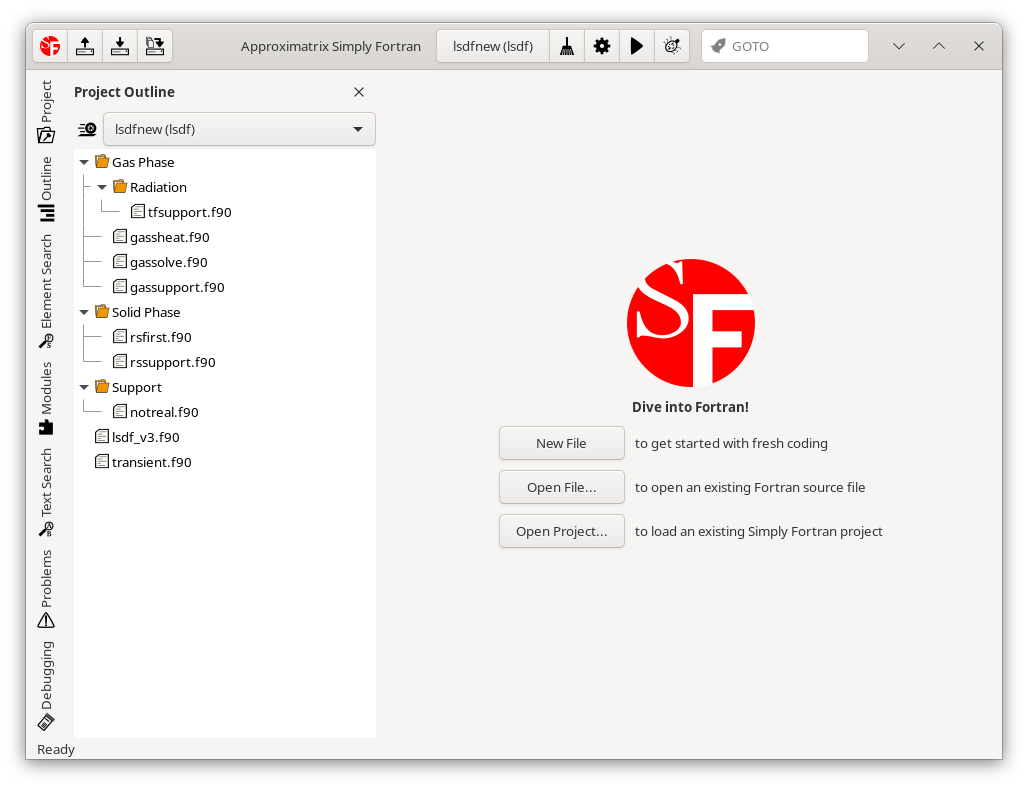Click the project settings icon beside dropdown
1028x788 pixels.
coord(87,129)
